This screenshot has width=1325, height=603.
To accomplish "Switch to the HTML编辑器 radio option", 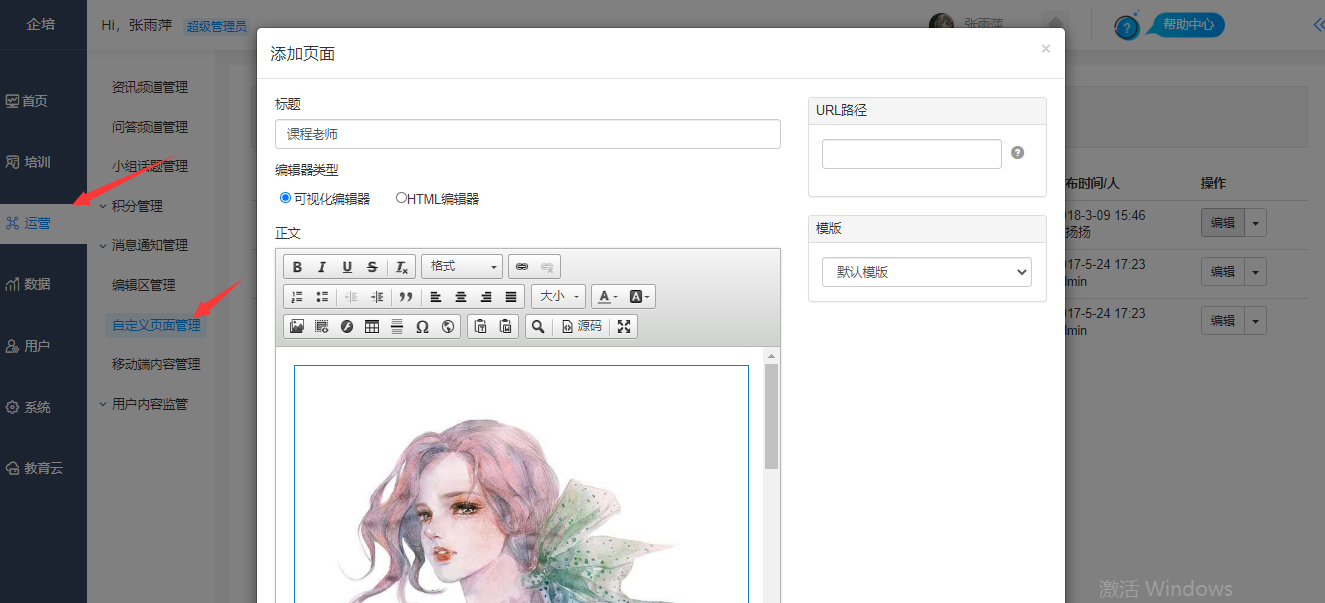I will click(401, 198).
